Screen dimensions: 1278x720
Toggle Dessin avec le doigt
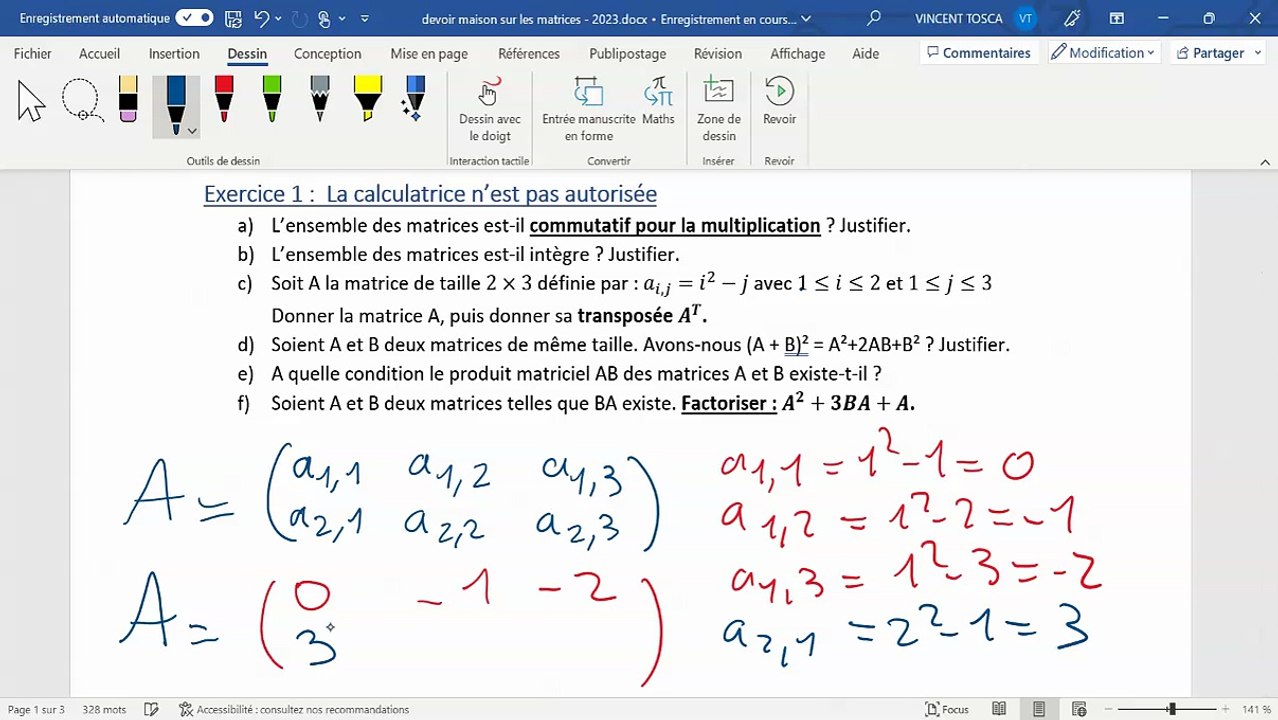pos(490,110)
